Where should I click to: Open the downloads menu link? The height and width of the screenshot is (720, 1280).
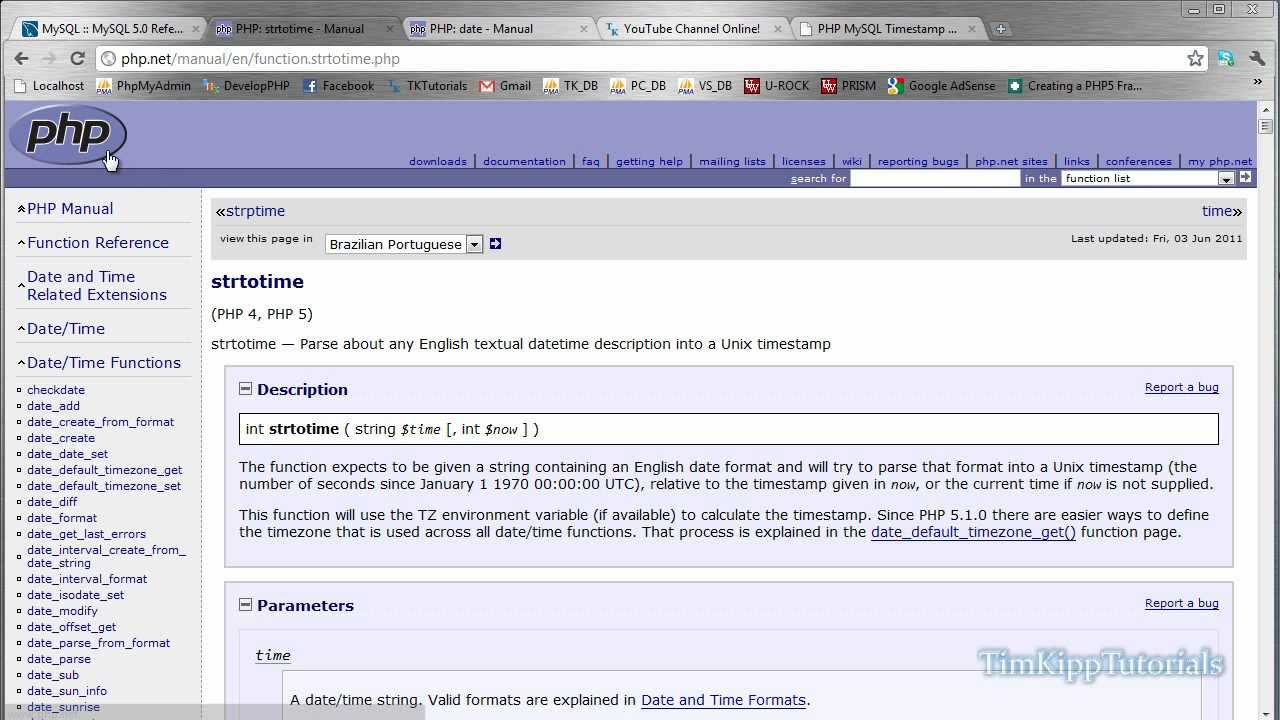coord(438,161)
